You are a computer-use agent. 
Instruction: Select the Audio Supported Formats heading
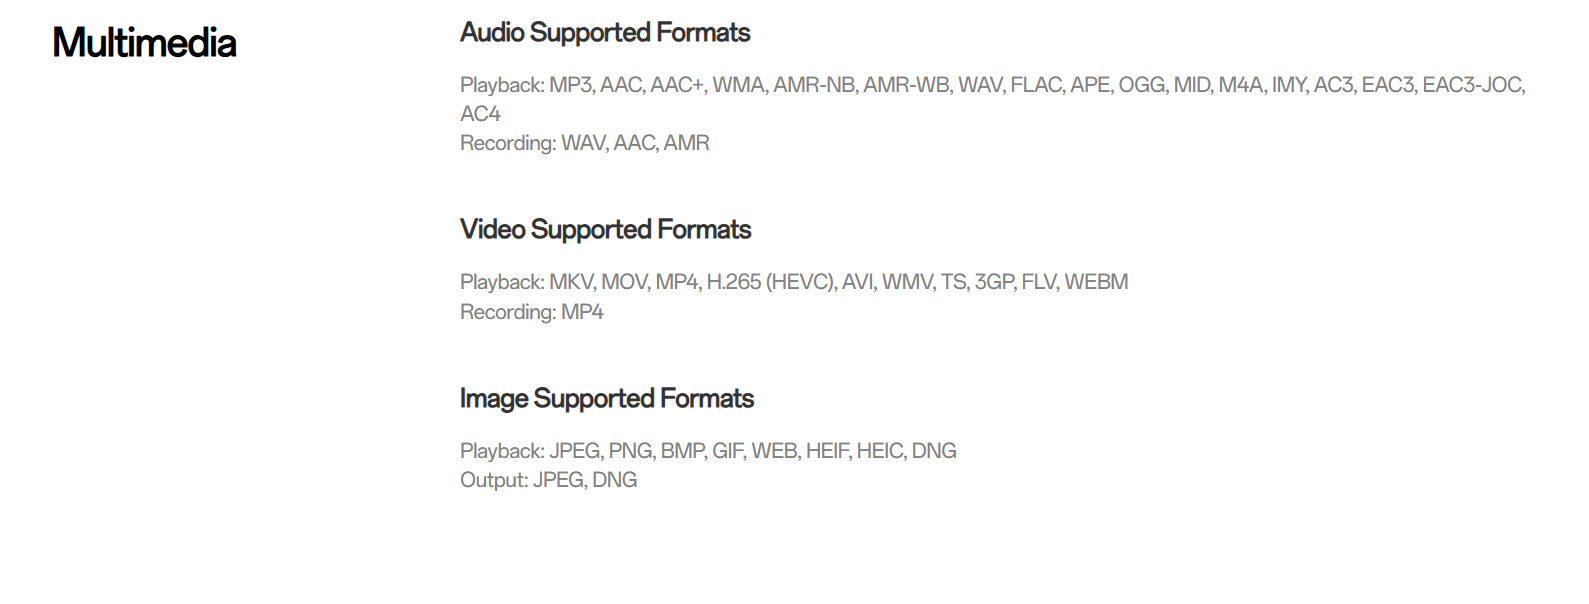point(604,33)
